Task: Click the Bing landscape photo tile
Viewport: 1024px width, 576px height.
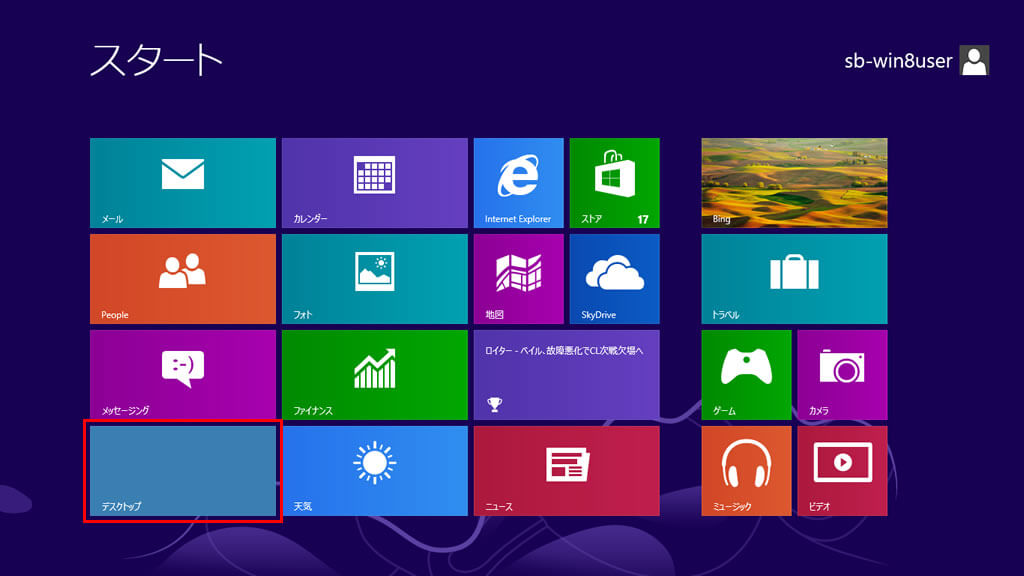Action: (x=794, y=182)
